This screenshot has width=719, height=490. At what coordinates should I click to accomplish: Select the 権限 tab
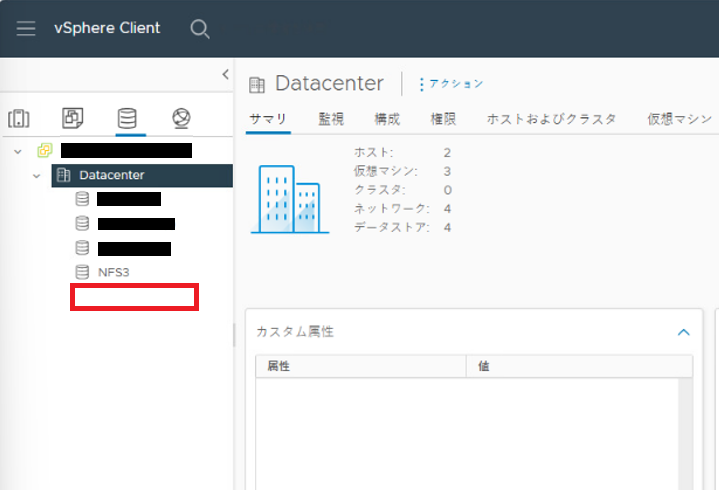pos(443,119)
